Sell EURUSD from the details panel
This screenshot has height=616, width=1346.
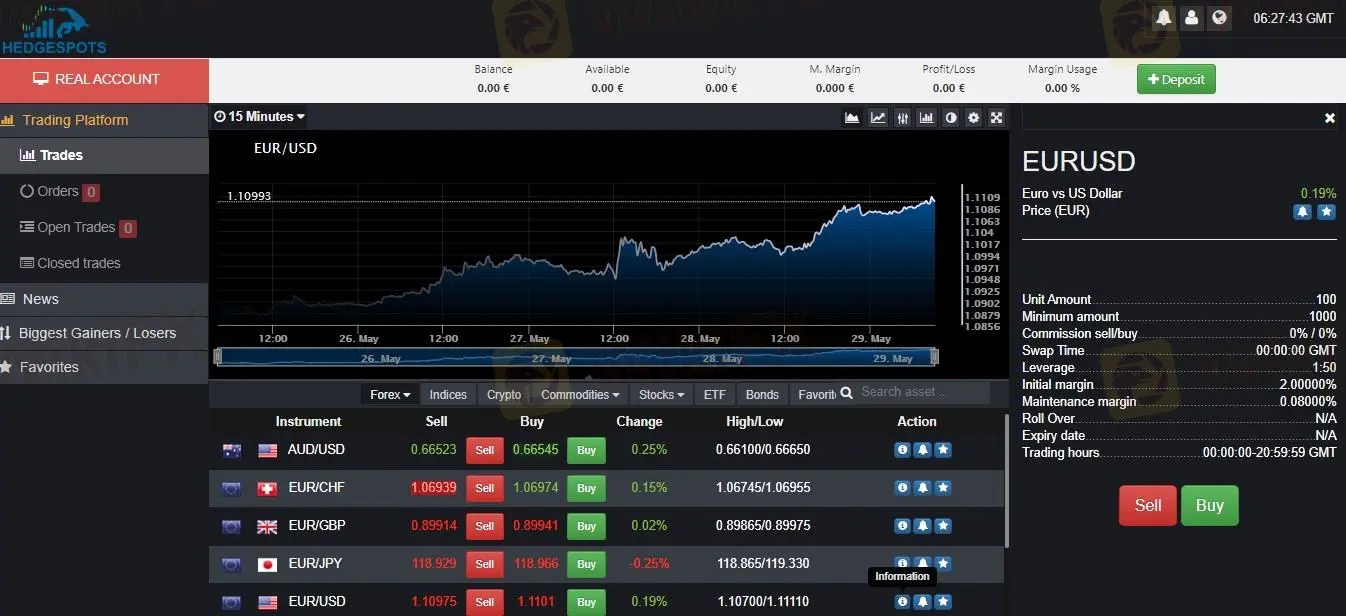(x=1148, y=505)
